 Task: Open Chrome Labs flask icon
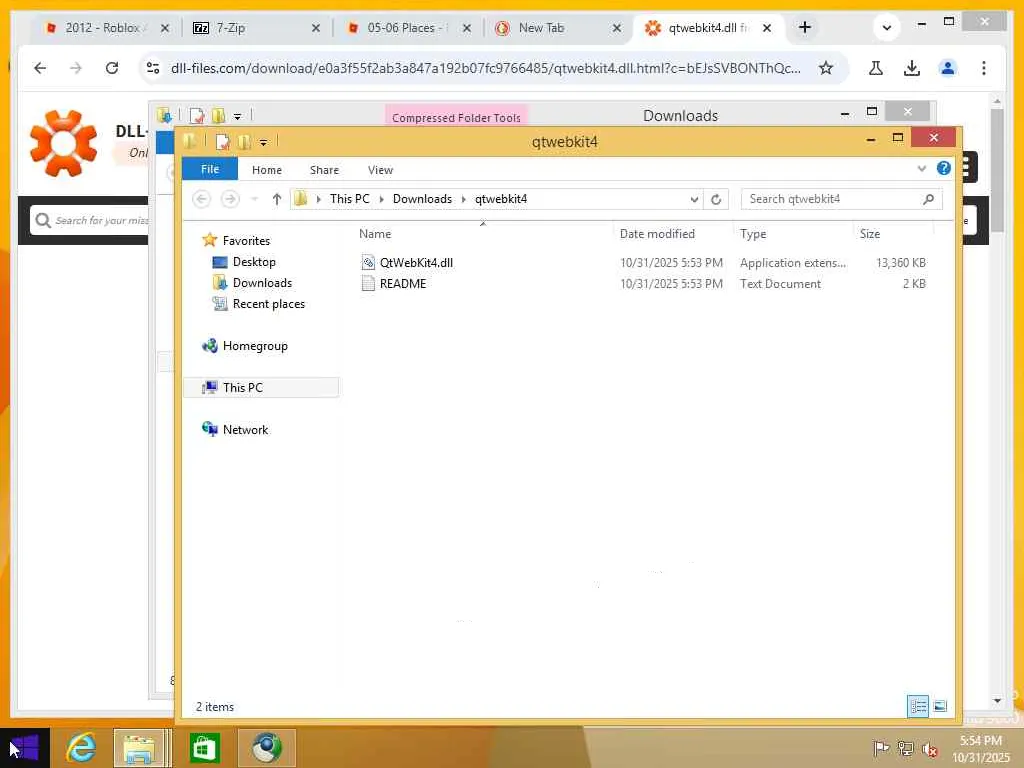point(876,68)
